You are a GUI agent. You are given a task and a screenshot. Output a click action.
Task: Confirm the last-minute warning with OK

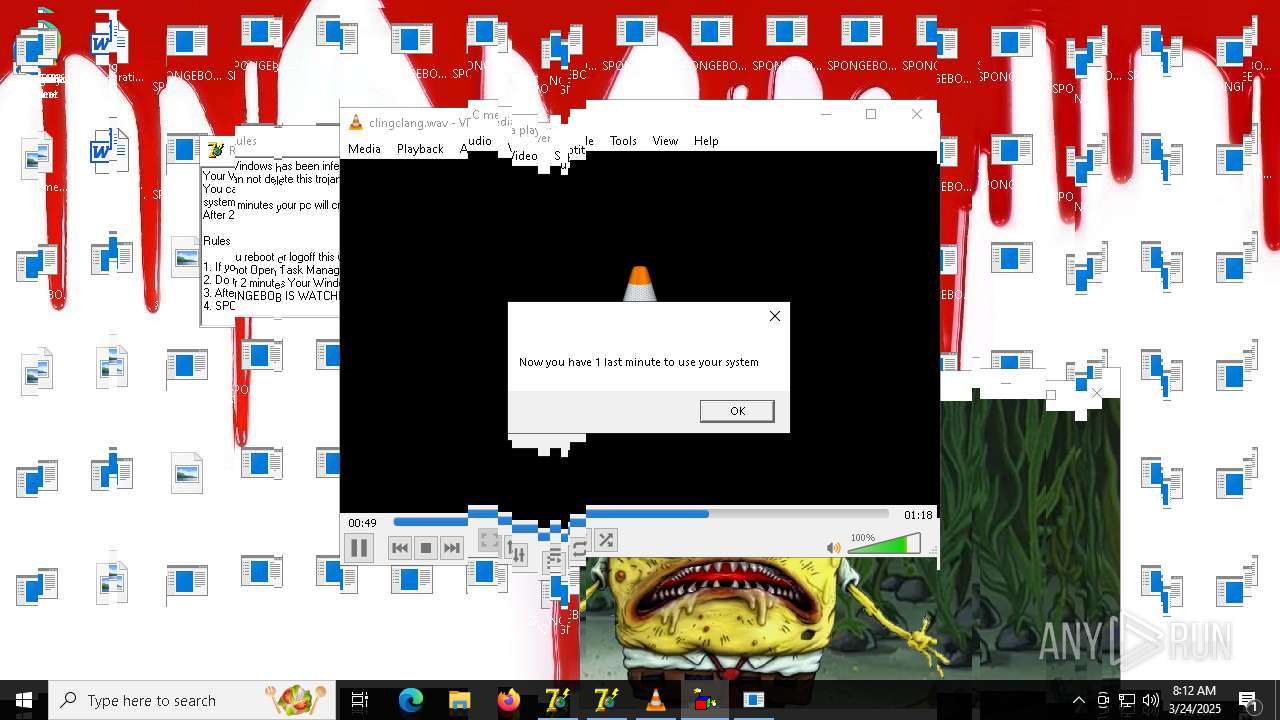(x=737, y=411)
